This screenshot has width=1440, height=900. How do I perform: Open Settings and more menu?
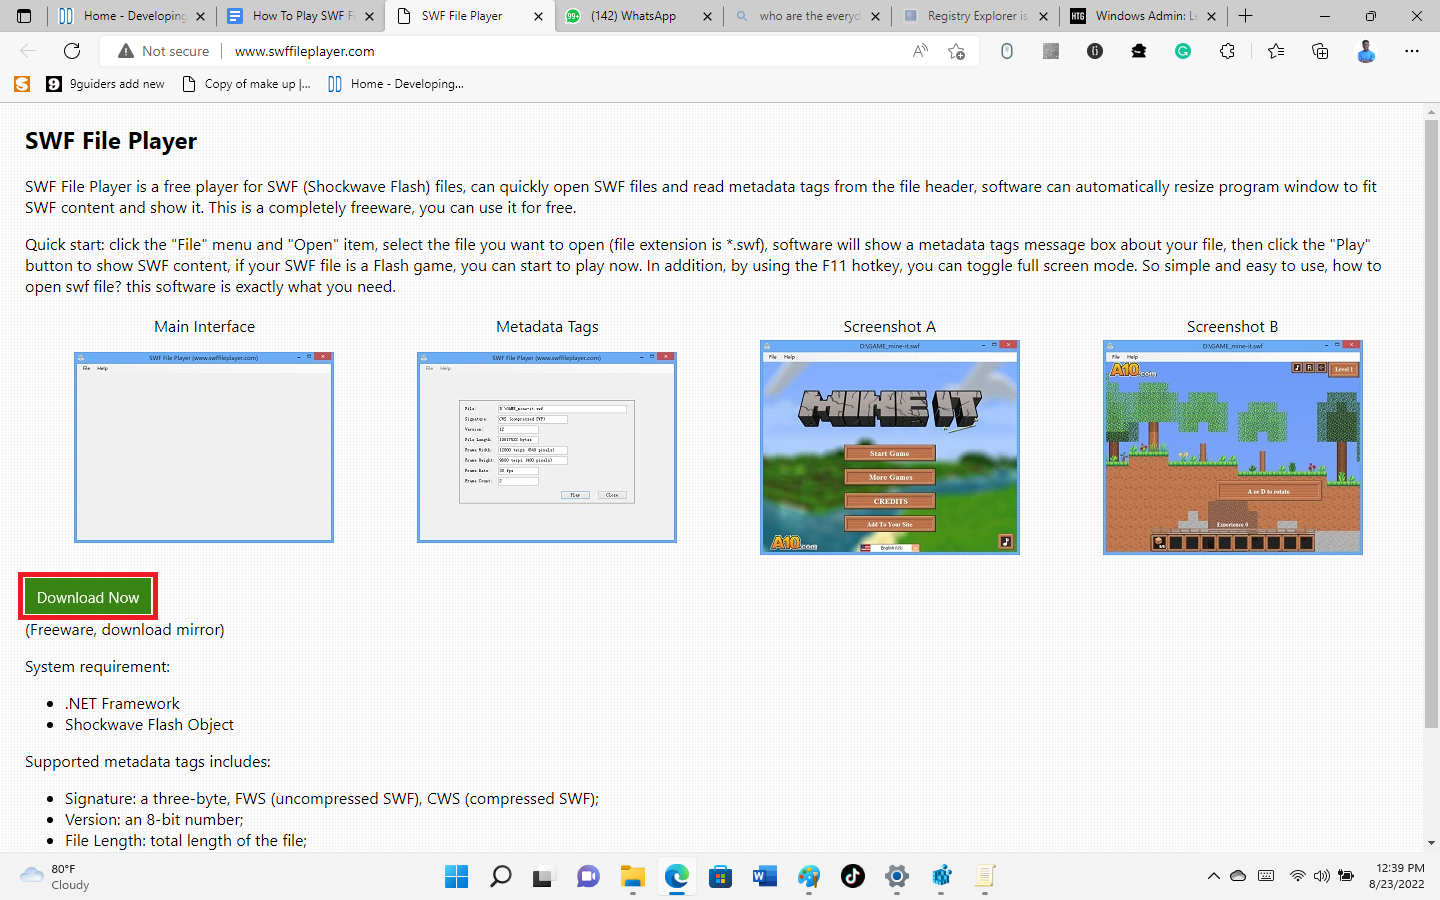pos(1412,51)
